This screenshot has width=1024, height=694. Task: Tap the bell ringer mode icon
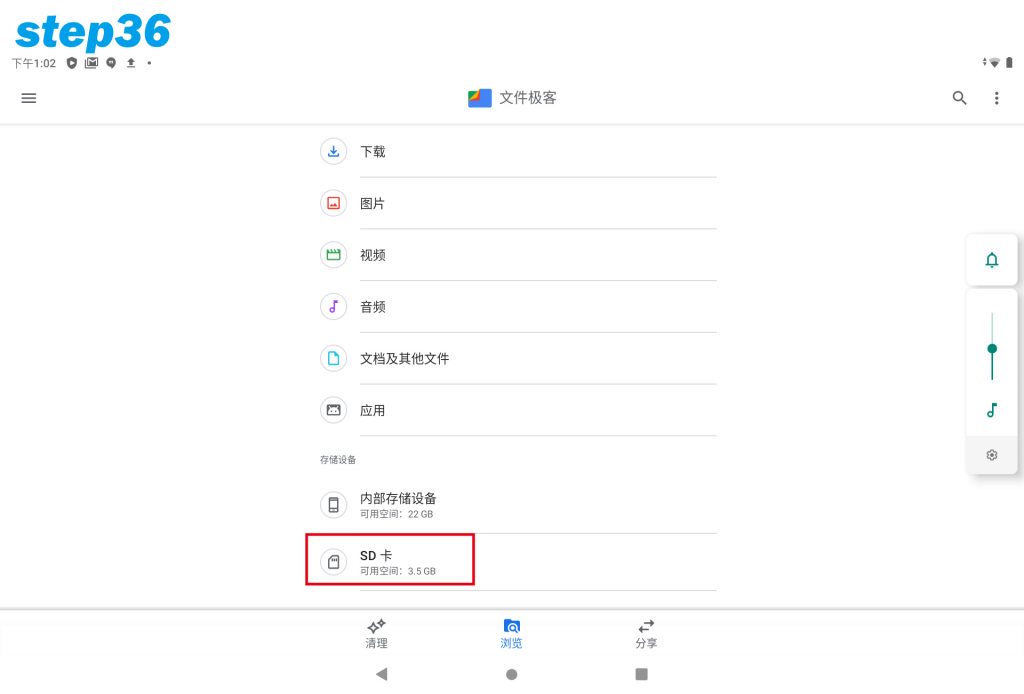(x=991, y=260)
